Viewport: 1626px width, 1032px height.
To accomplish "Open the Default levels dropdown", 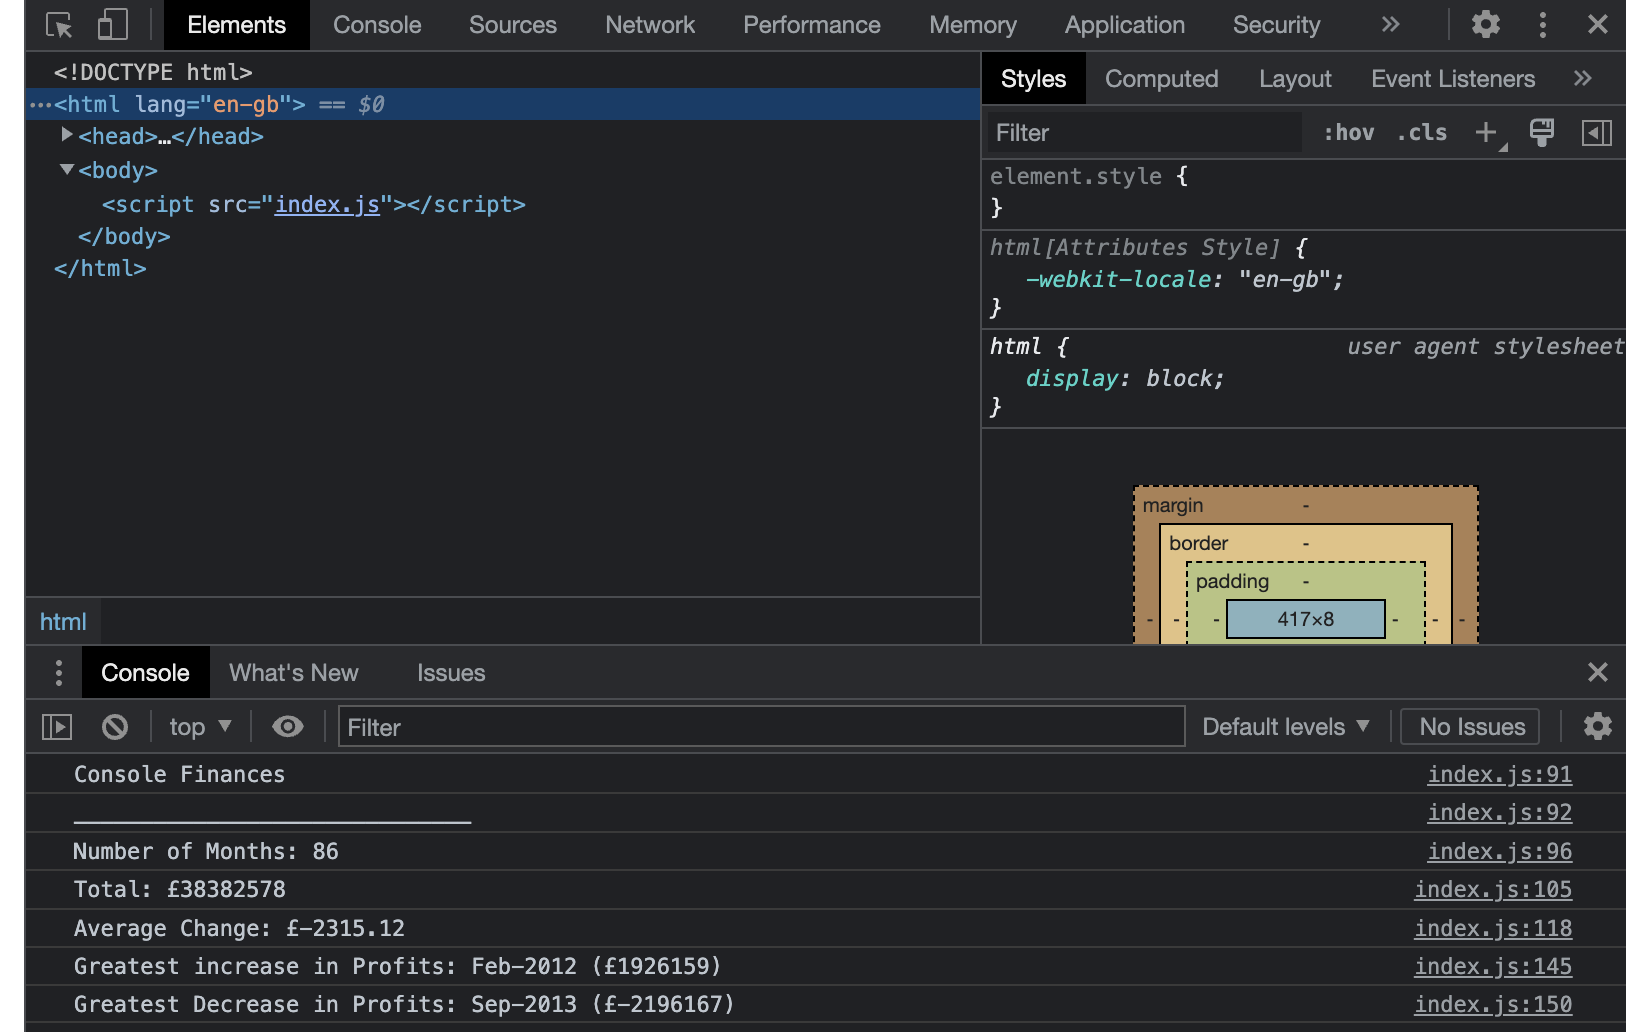I will [x=1286, y=727].
